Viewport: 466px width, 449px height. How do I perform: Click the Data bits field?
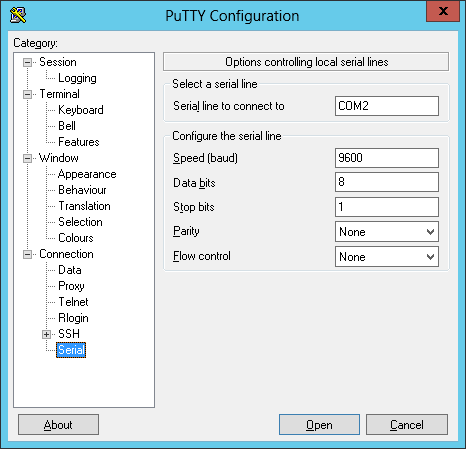[387, 182]
